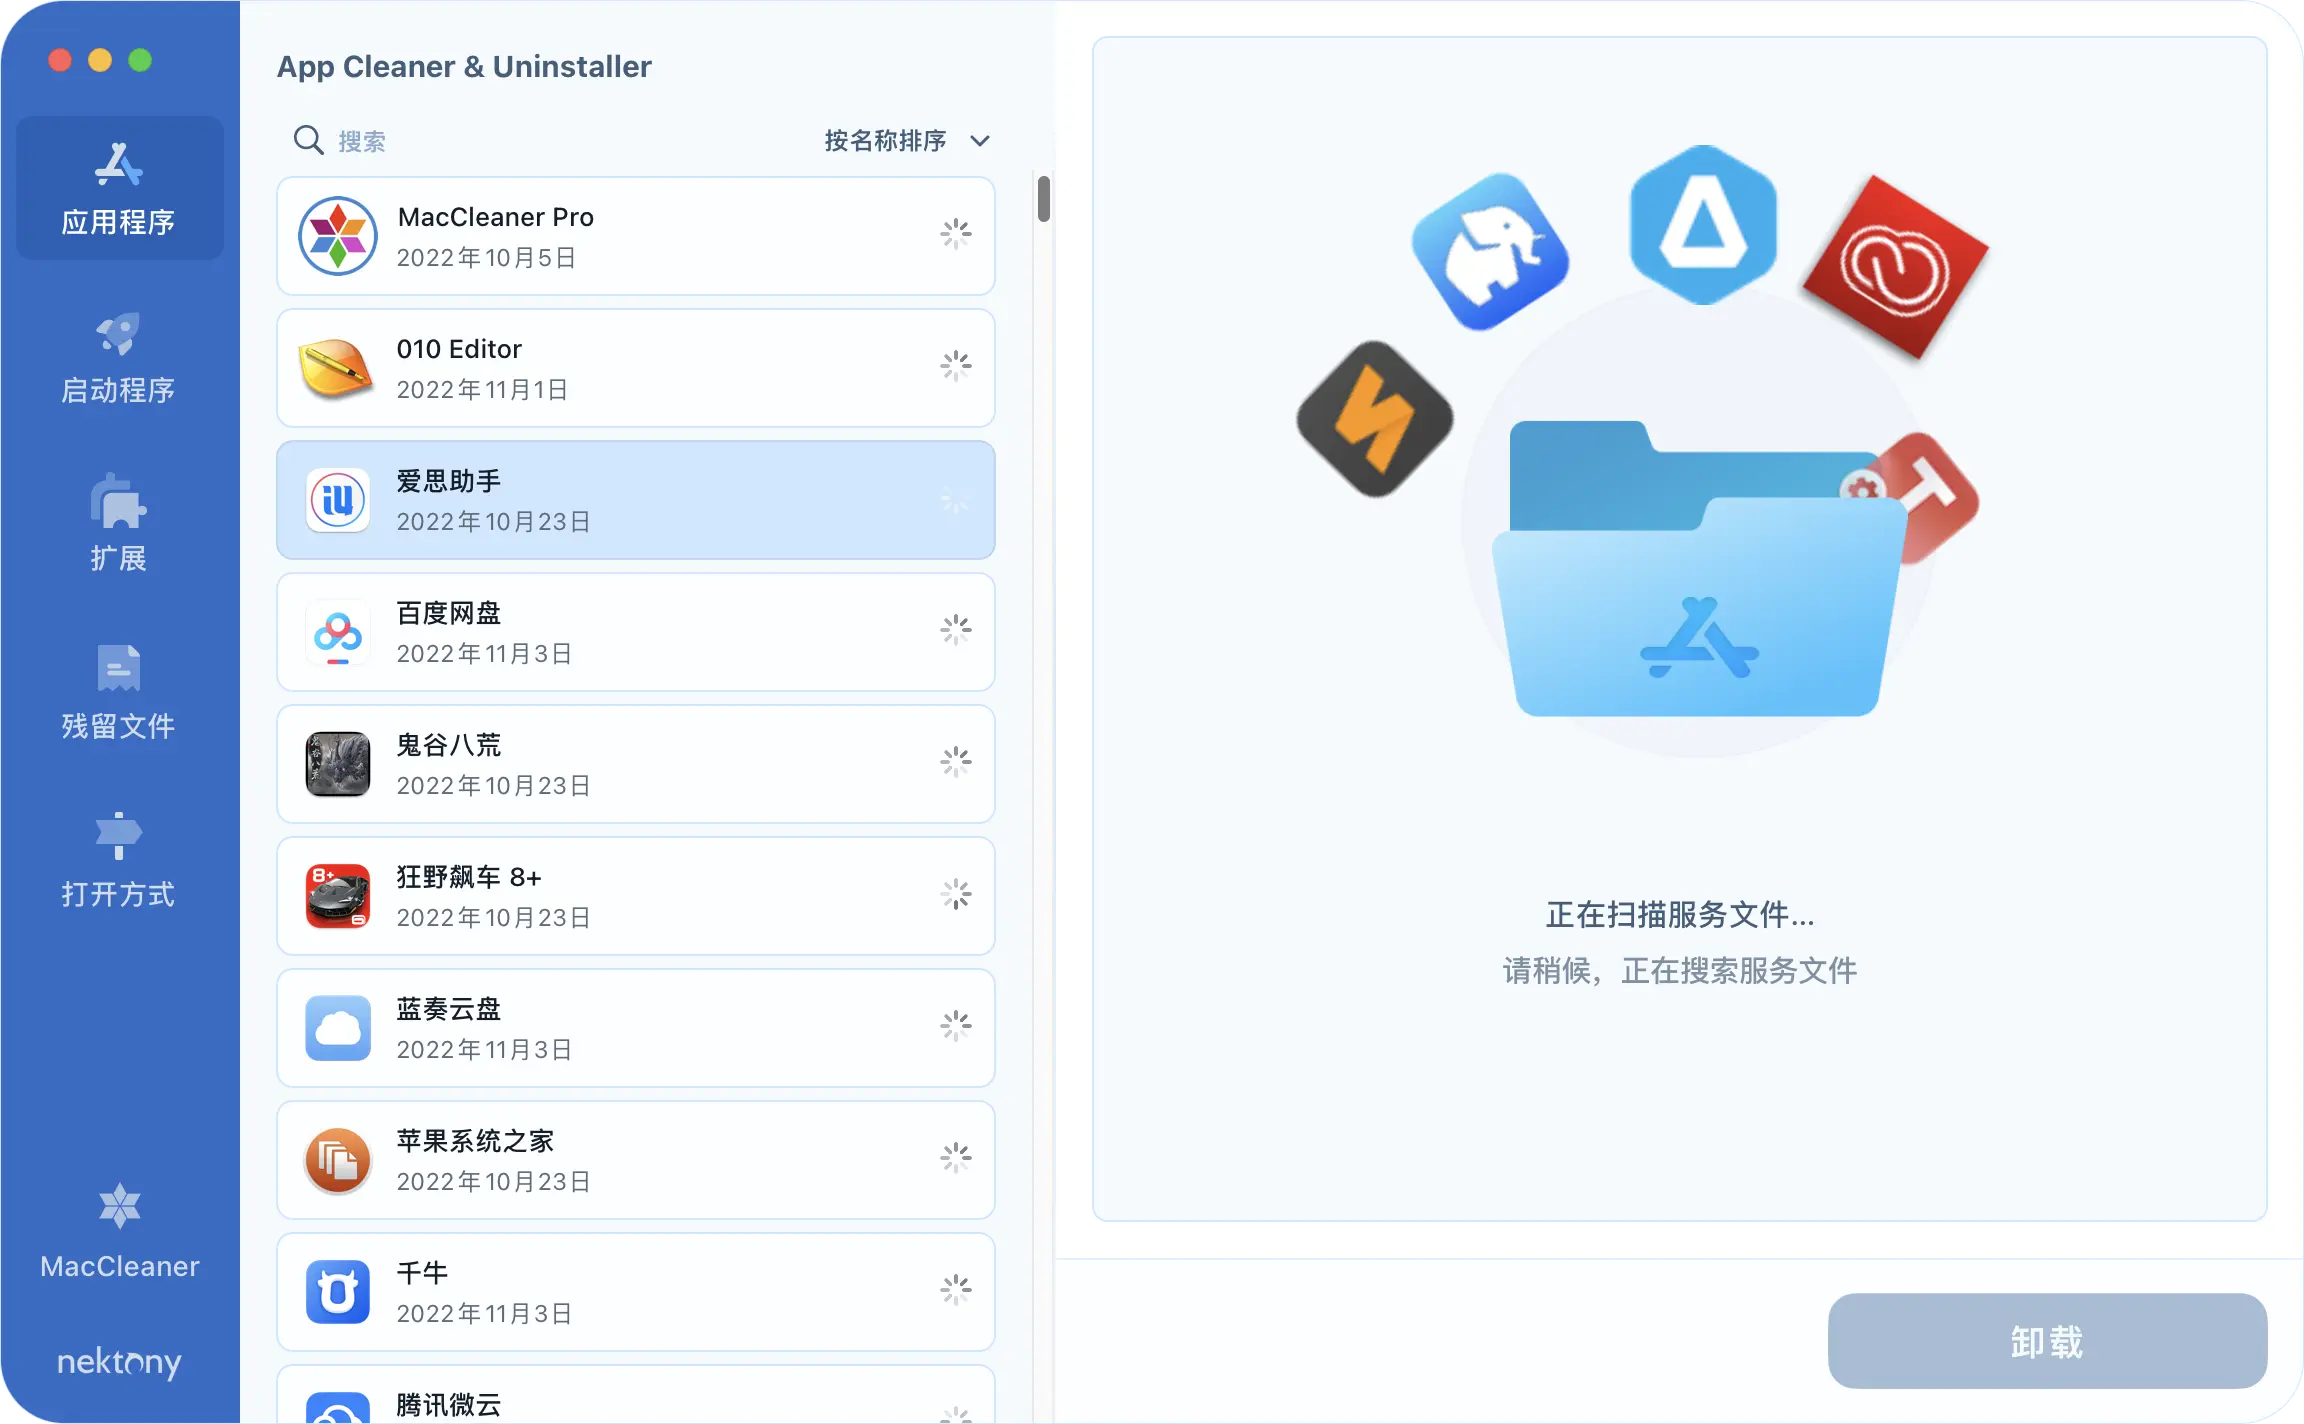This screenshot has height=1424, width=2304.
Task: Click the 正在扫描服务文件... status text
Action: click(x=1680, y=915)
